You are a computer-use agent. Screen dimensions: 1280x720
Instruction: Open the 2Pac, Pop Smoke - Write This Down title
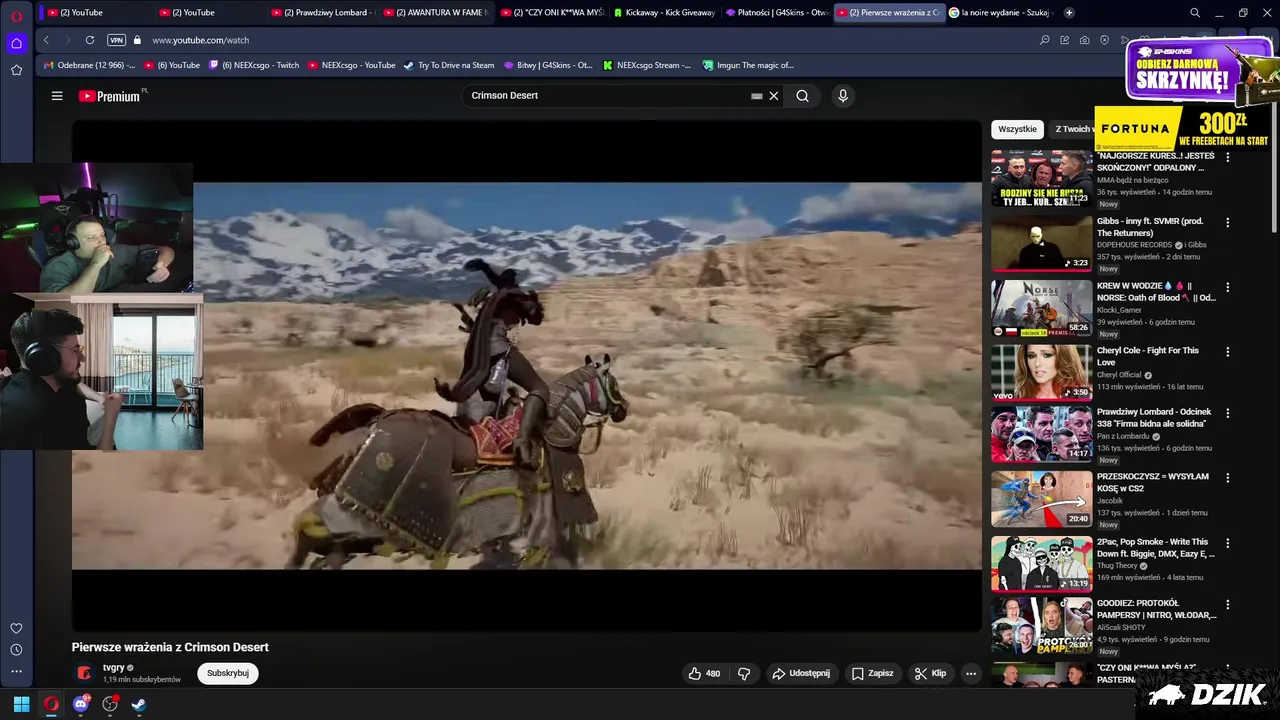pyautogui.click(x=1156, y=548)
